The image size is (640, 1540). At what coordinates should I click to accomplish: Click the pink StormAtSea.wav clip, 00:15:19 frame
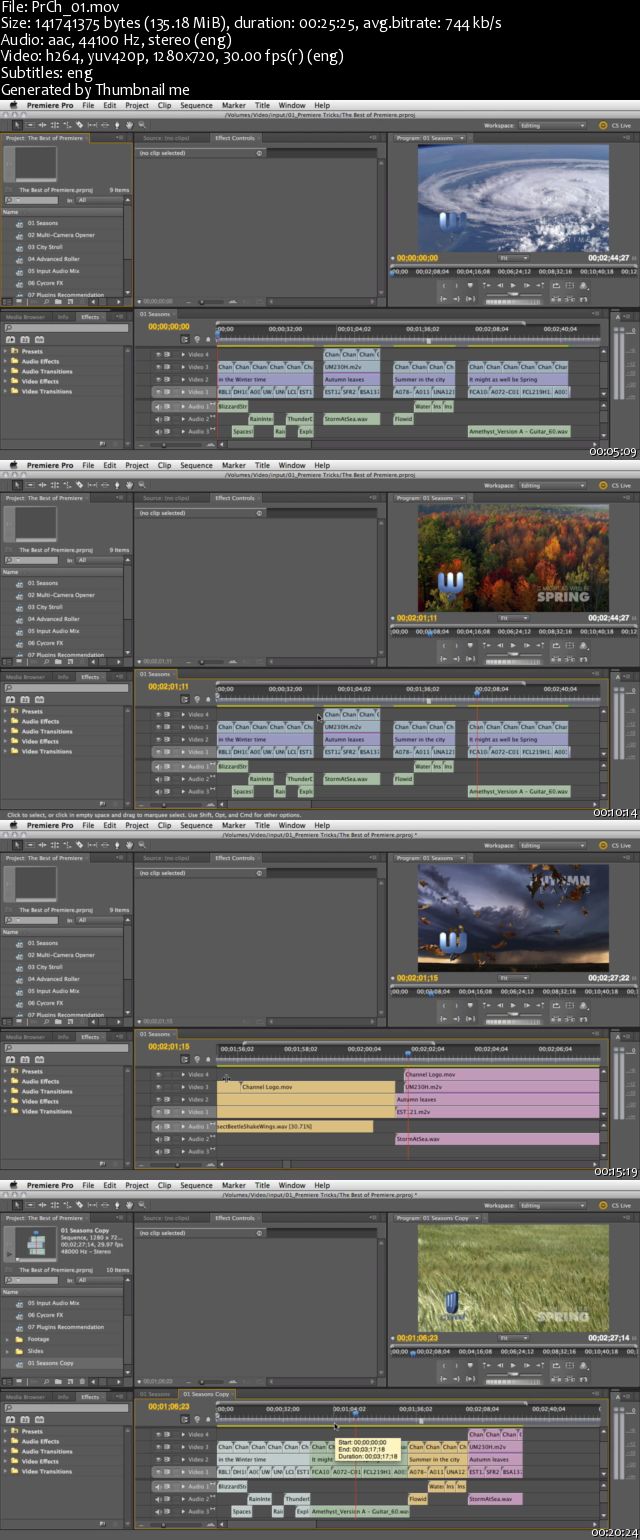(x=498, y=1139)
